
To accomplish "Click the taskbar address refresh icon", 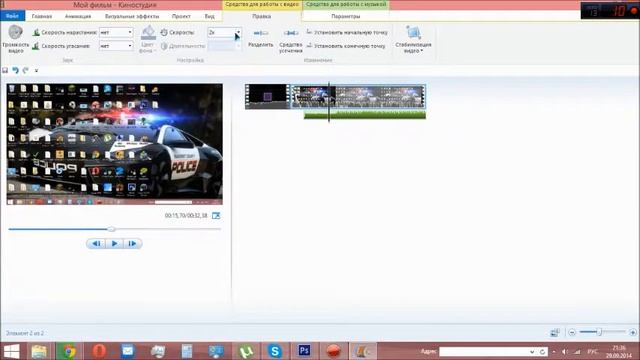I will point(542,351).
